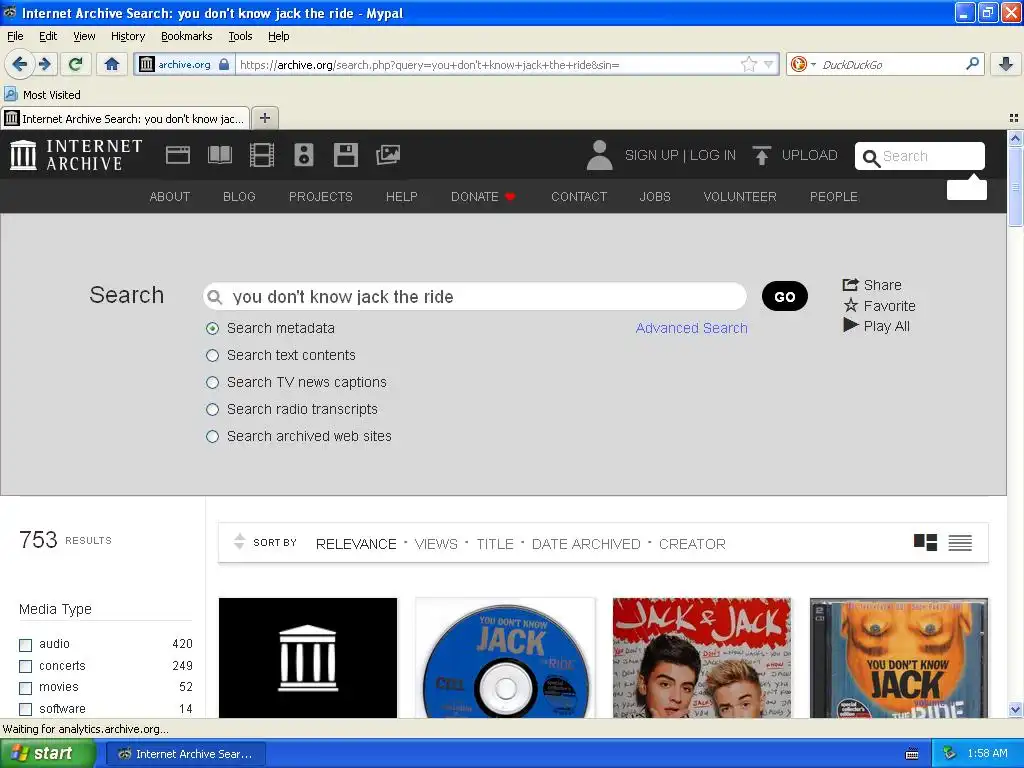1024x768 pixels.
Task: Click the page vertical scrollbar thumb
Action: (1015, 187)
